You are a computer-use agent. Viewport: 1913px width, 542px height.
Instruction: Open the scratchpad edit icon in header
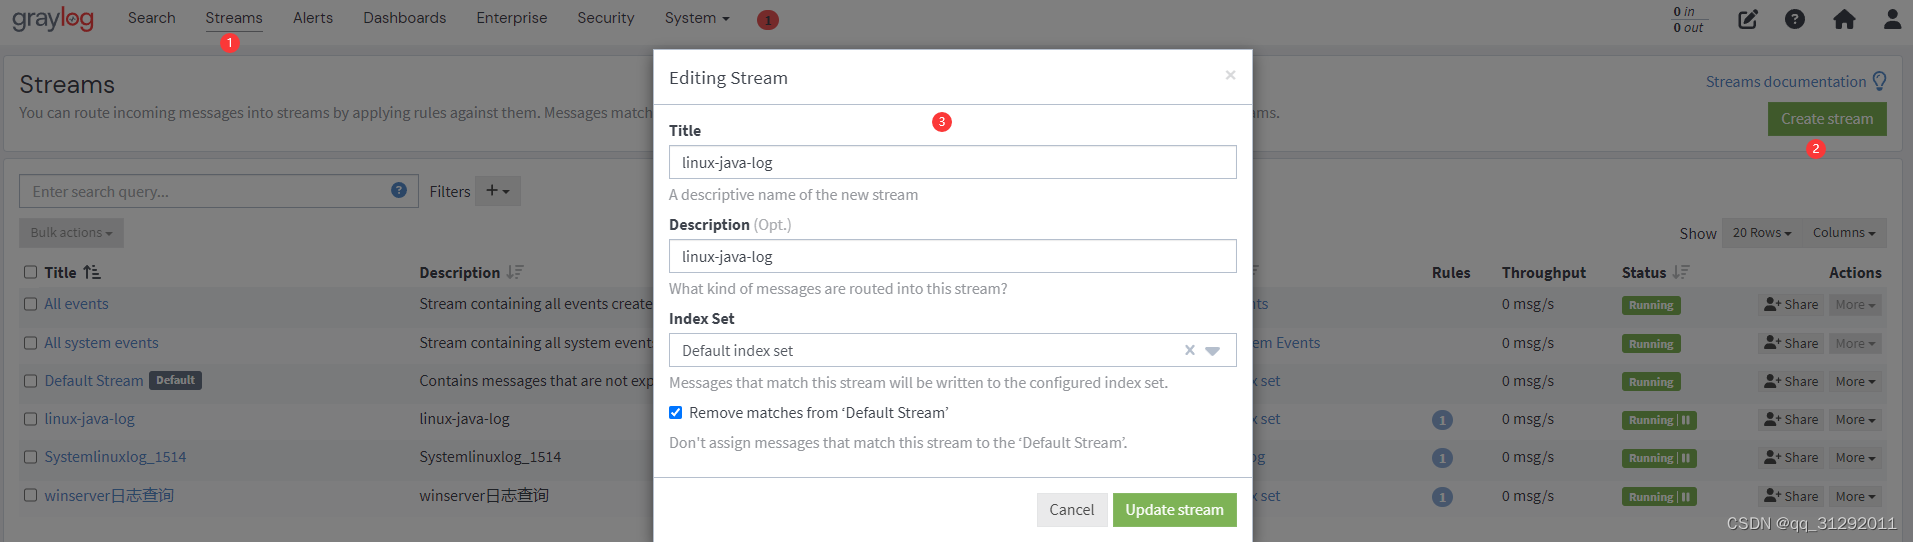point(1747,19)
